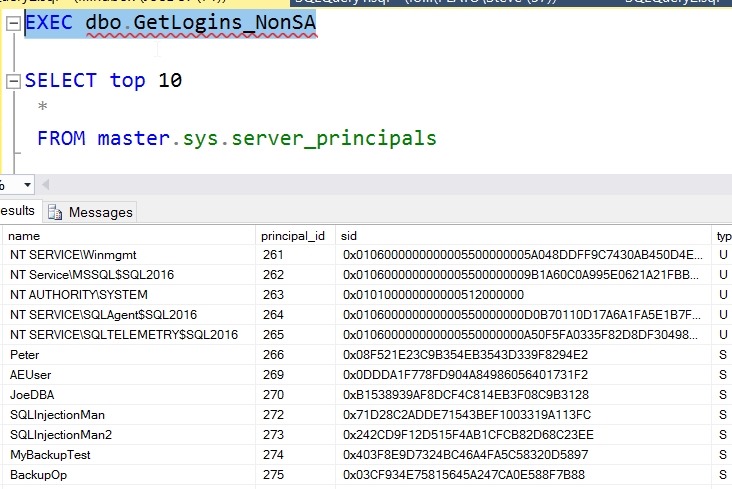The width and height of the screenshot is (732, 489).
Task: Select the sid value for BackupOp
Action: tap(463, 475)
